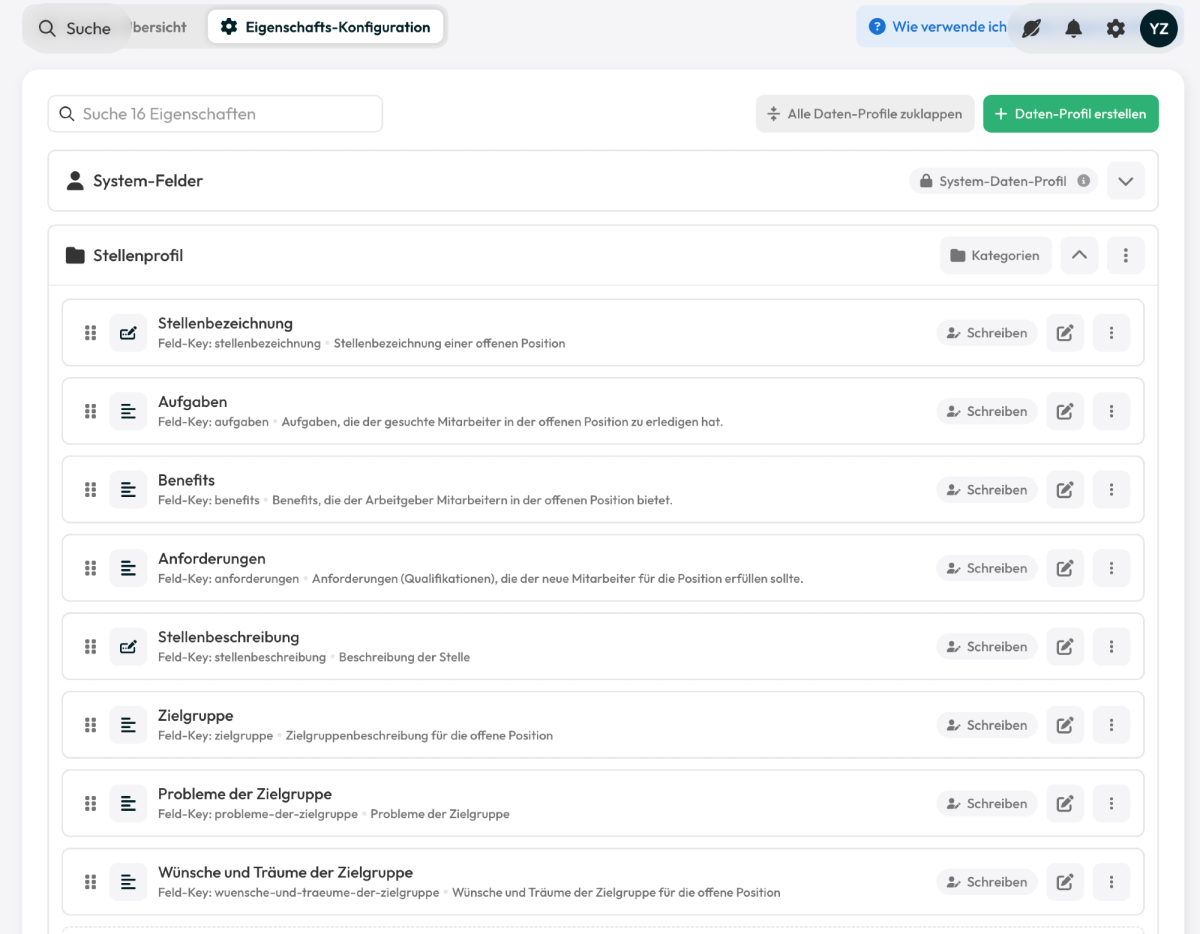Image resolution: width=1200 pixels, height=934 pixels.
Task: Click the Stellenbeschreibung field type icon
Action: 128,647
